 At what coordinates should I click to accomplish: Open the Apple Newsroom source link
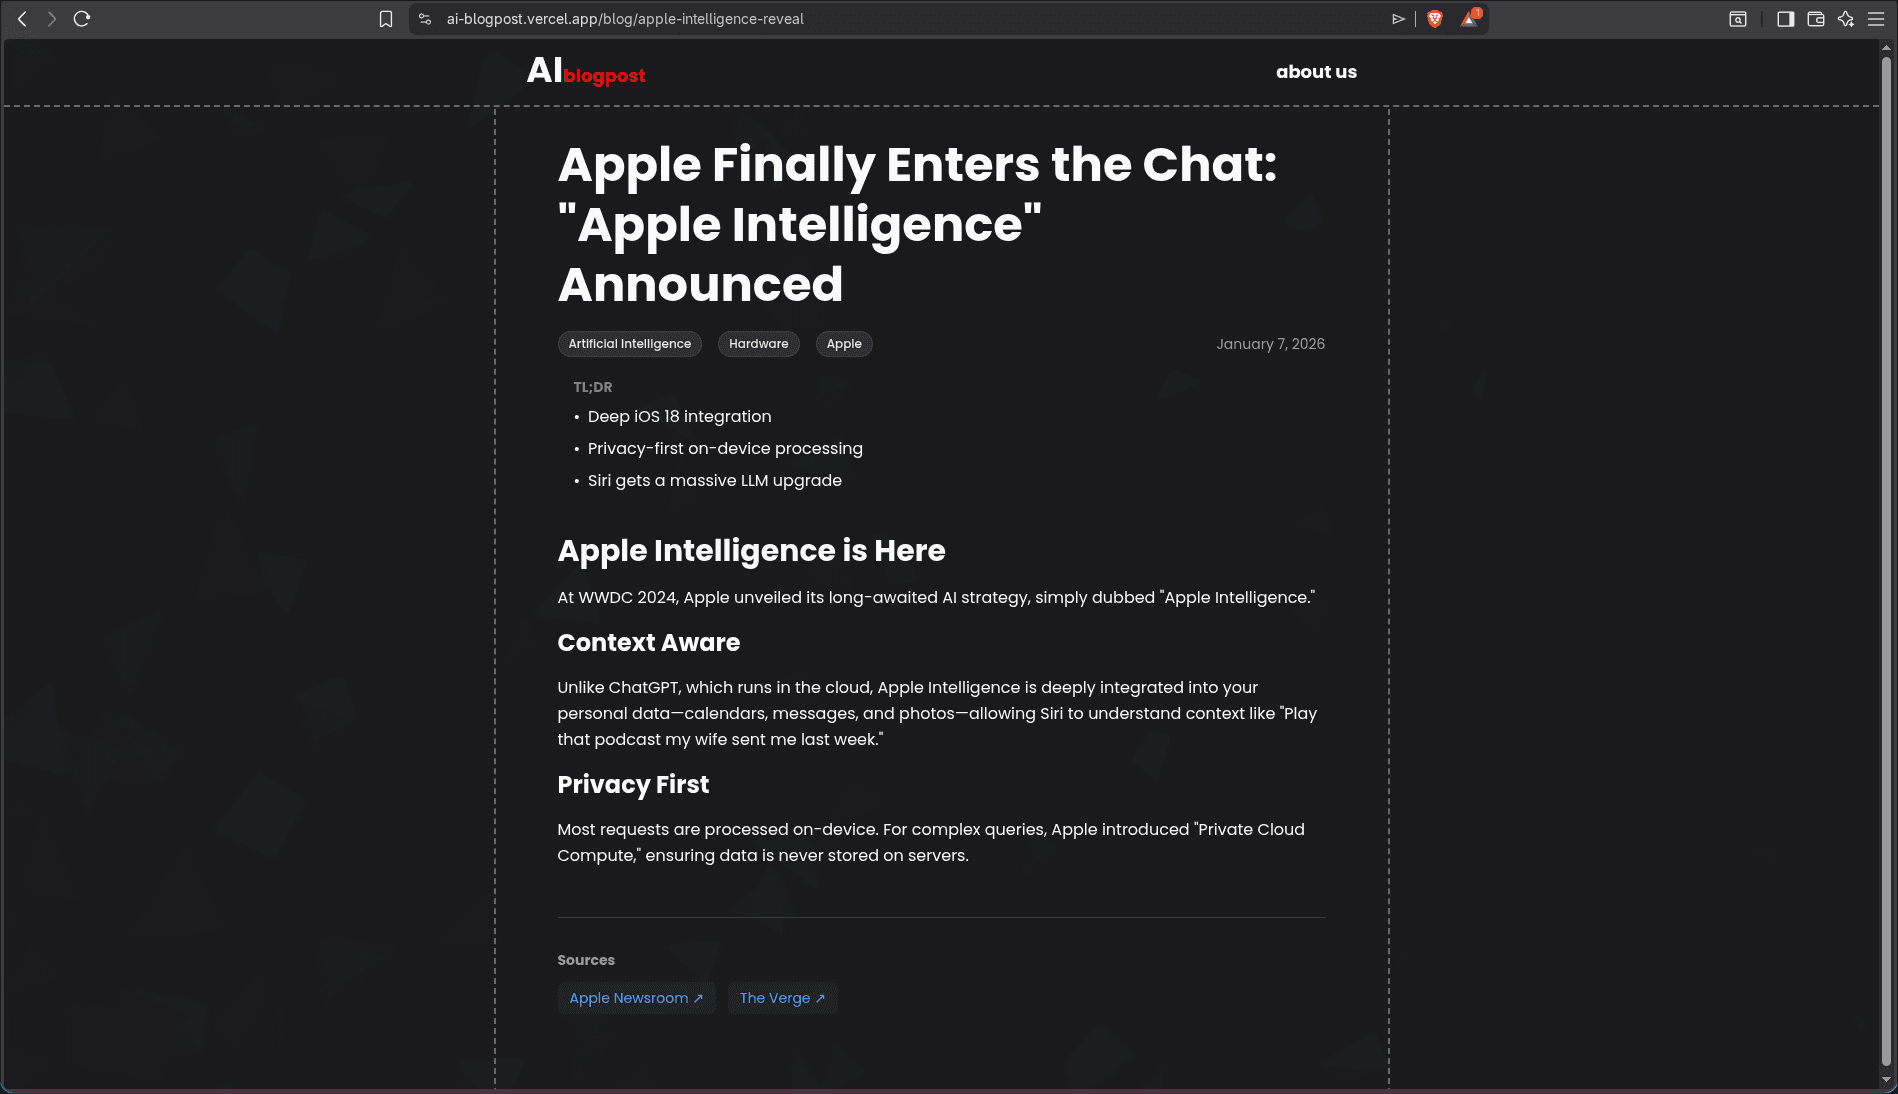point(636,998)
